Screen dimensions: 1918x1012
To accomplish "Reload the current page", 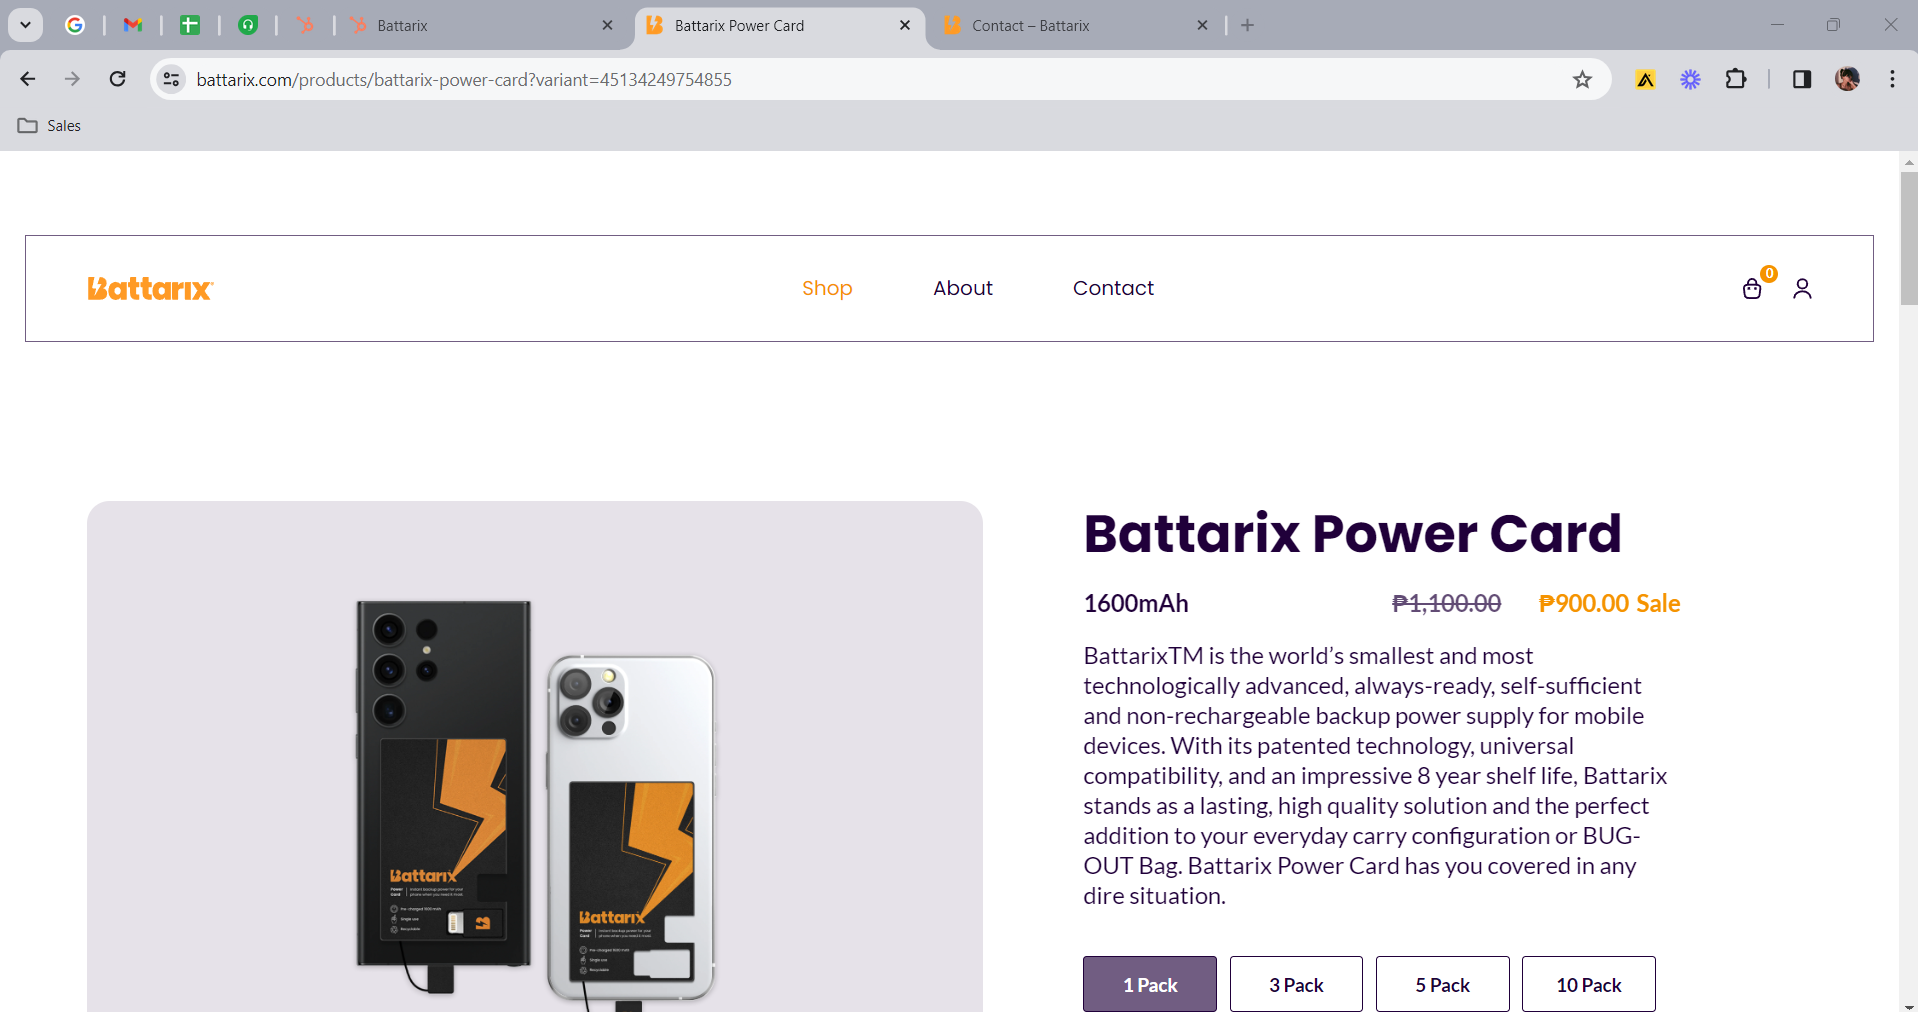I will tap(117, 79).
